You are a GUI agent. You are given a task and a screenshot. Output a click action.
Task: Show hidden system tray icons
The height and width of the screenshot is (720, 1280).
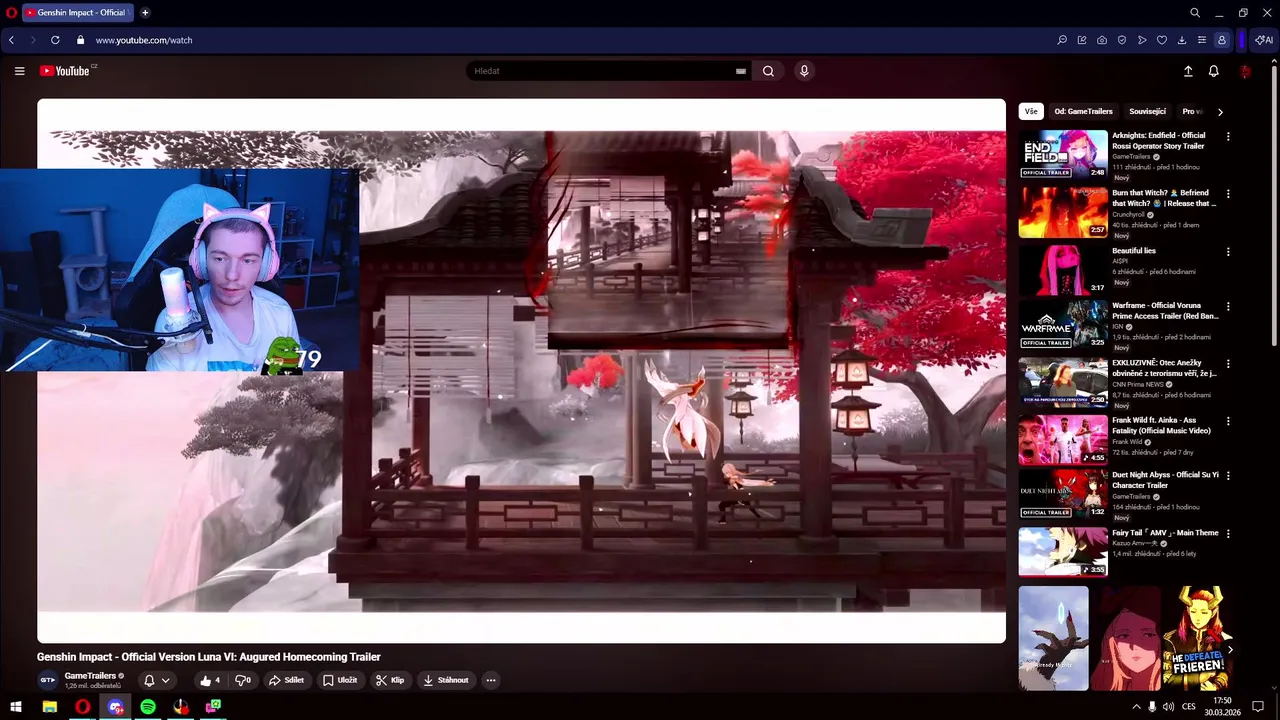click(x=1136, y=707)
